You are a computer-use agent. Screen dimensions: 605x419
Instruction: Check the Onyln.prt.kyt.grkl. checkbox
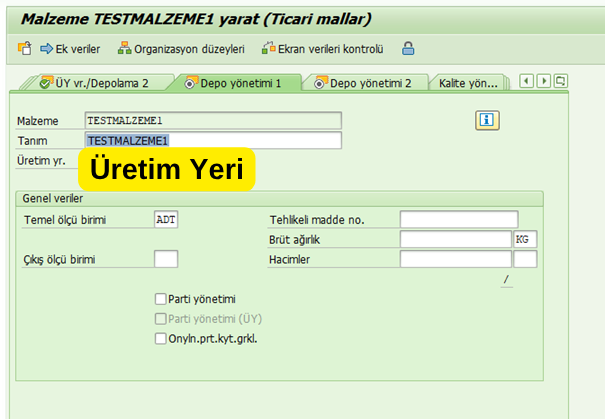160,338
